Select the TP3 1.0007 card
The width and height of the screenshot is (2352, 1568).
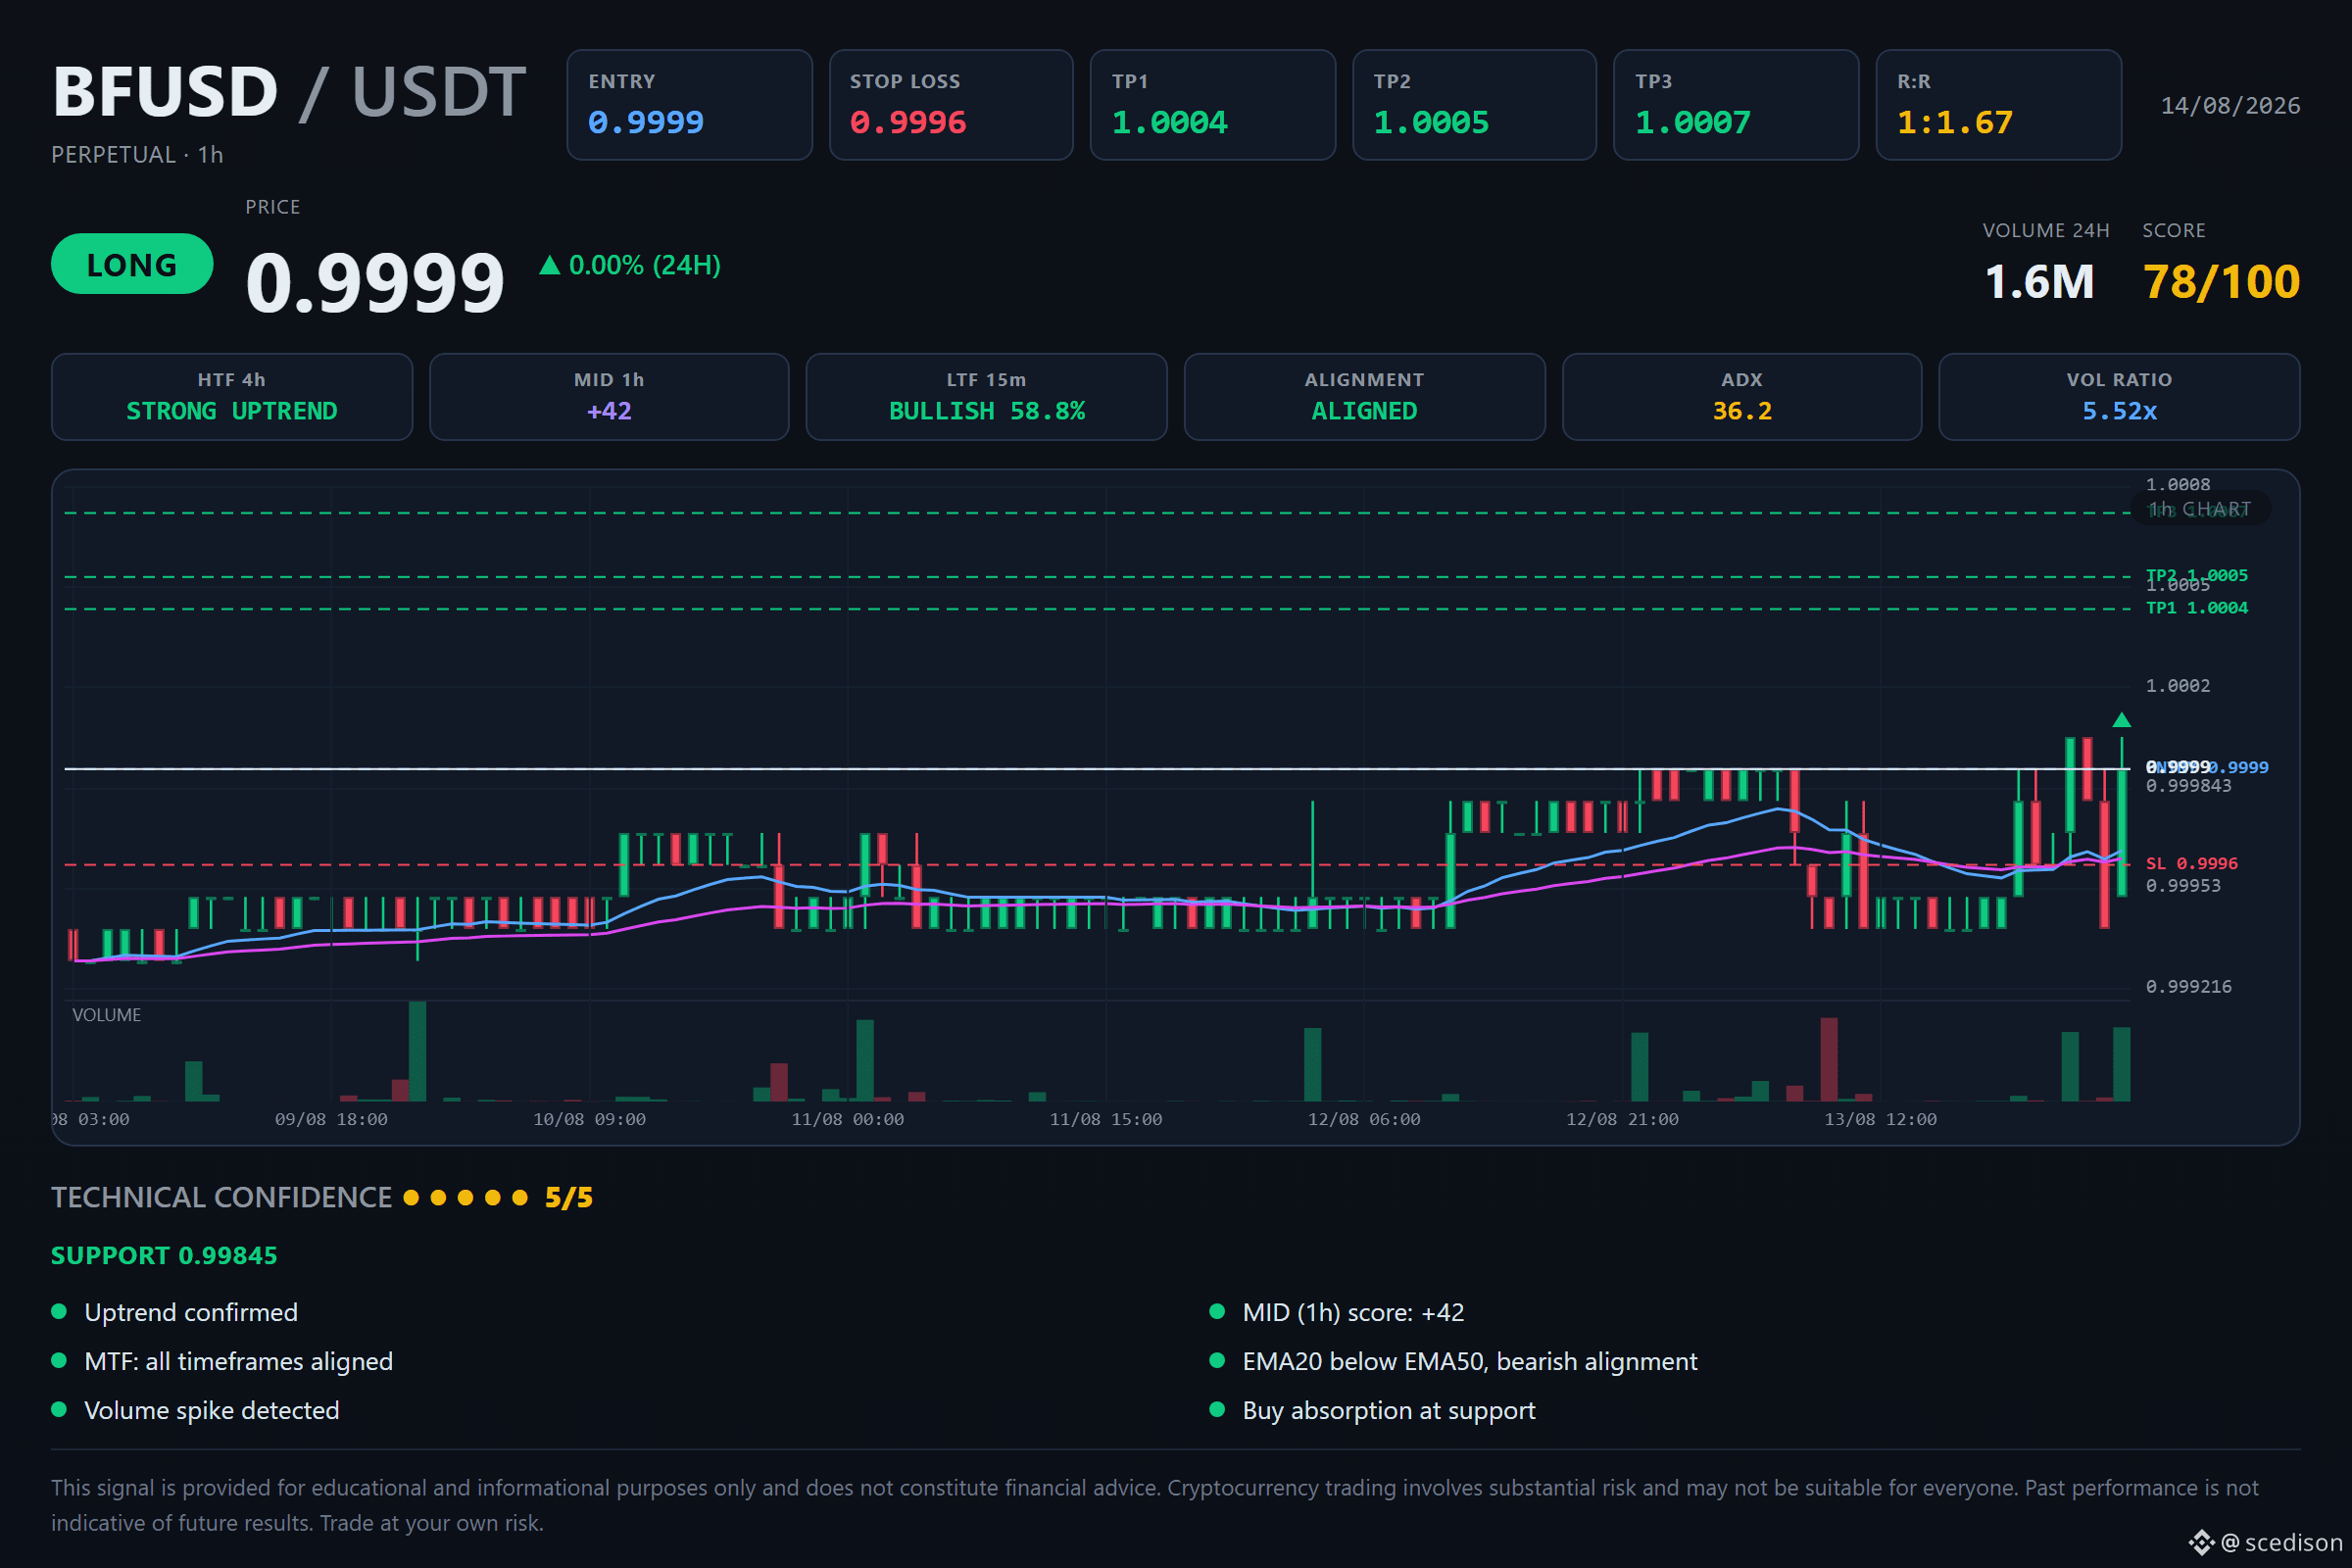[x=1736, y=105]
